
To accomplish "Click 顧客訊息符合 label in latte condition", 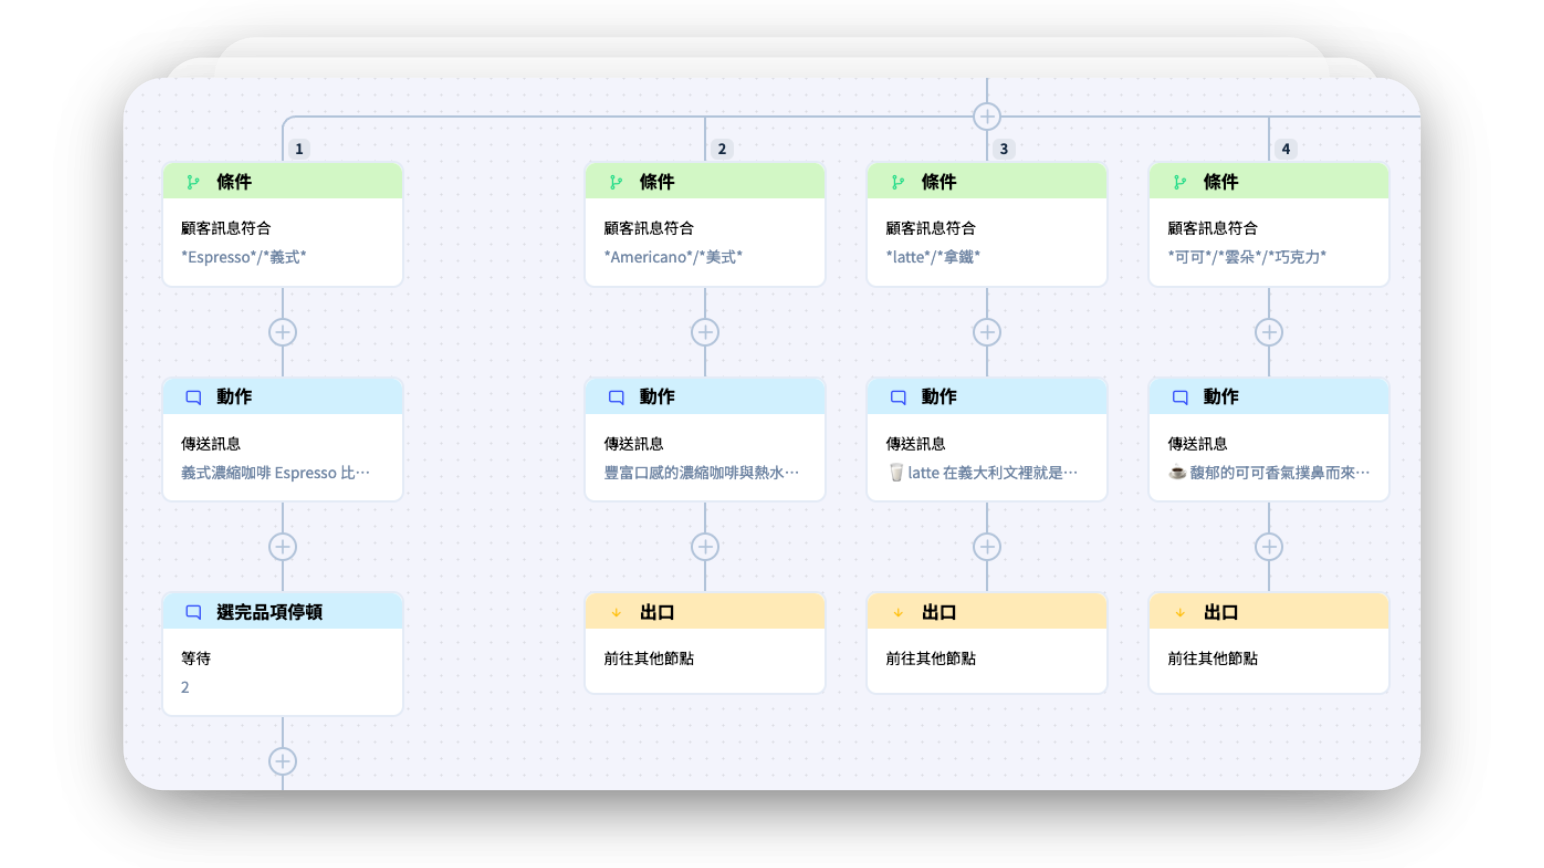I will tap(930, 228).
